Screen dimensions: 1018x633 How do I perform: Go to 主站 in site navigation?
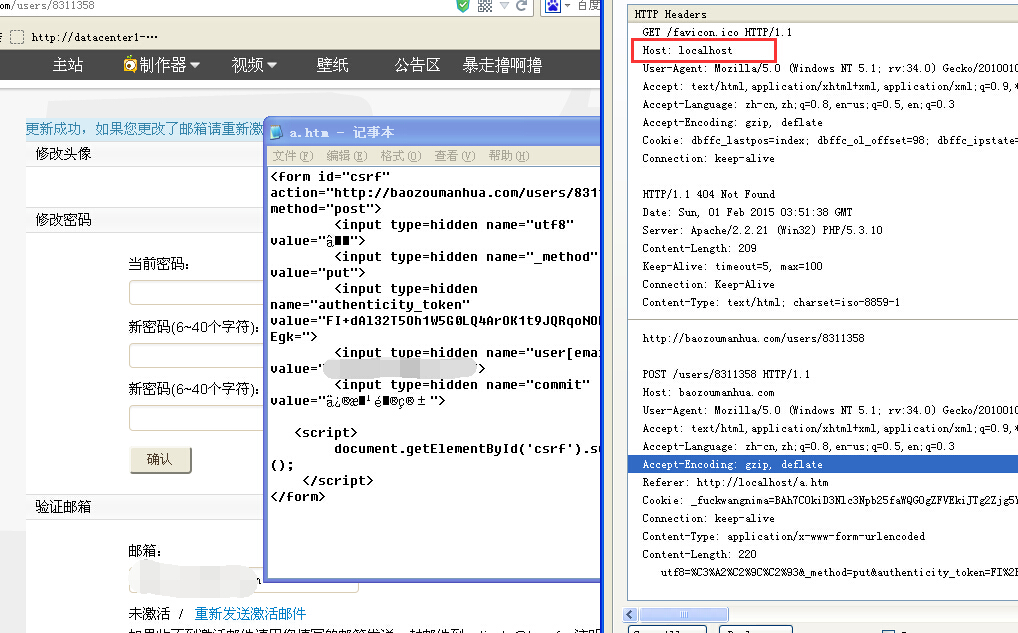pos(68,65)
